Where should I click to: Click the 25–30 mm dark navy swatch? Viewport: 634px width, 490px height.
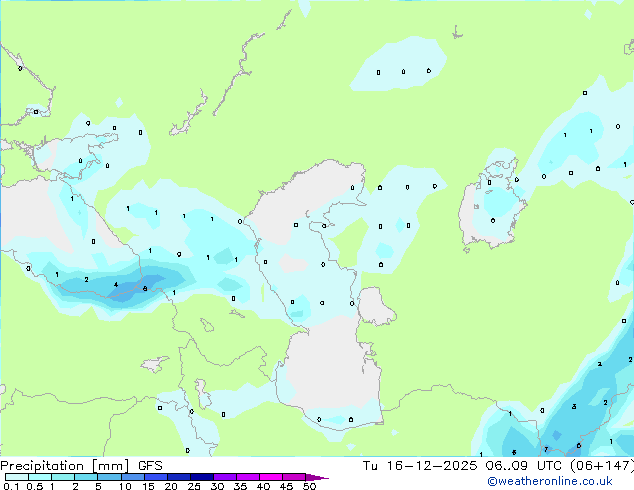click(x=202, y=477)
